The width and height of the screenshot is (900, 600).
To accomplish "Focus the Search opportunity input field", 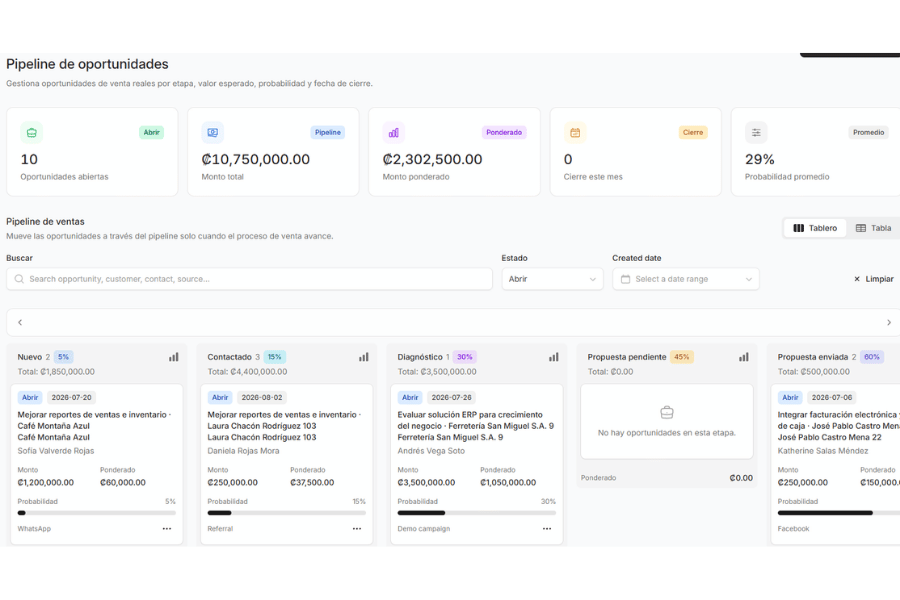I will (x=250, y=279).
